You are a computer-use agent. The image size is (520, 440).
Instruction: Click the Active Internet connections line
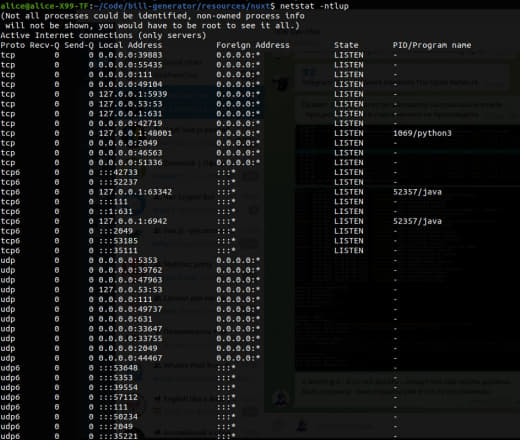click(103, 35)
